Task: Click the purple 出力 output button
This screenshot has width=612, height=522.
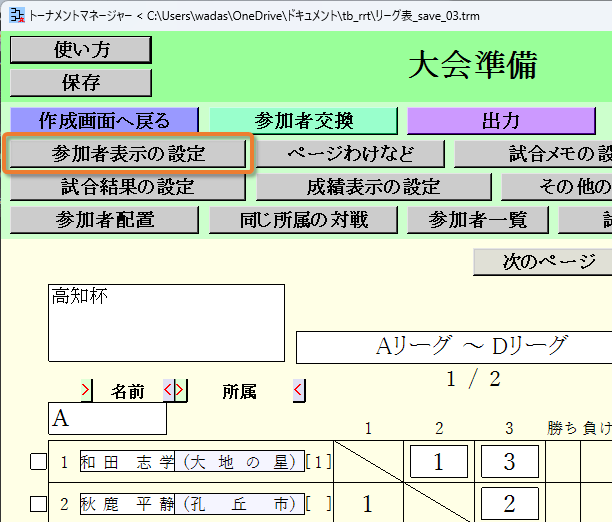Action: tap(501, 120)
